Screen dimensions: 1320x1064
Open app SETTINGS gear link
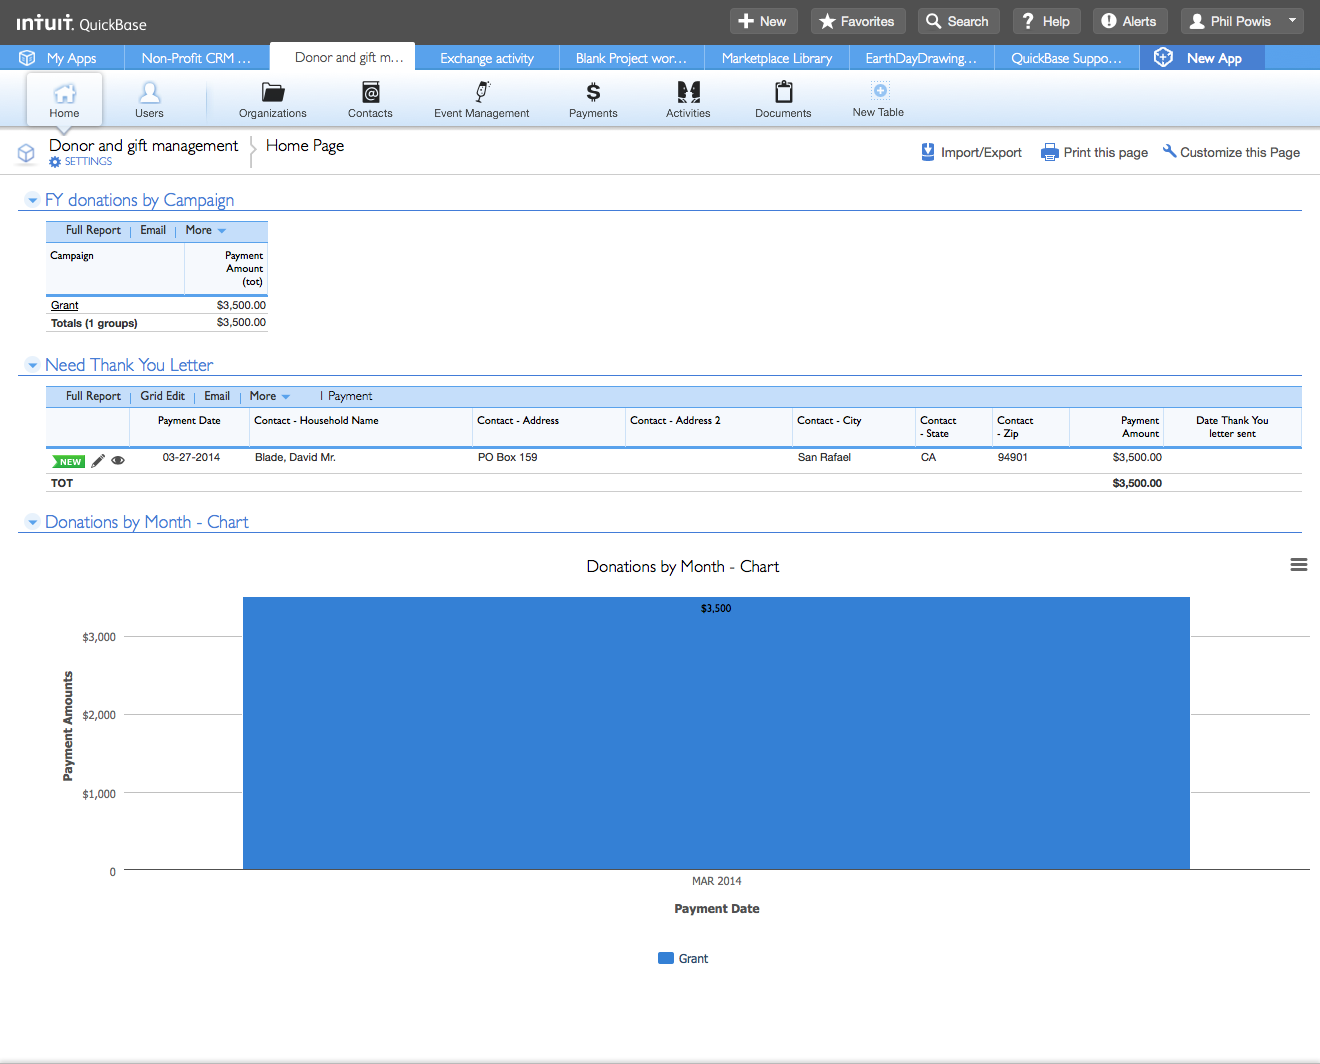coord(81,162)
